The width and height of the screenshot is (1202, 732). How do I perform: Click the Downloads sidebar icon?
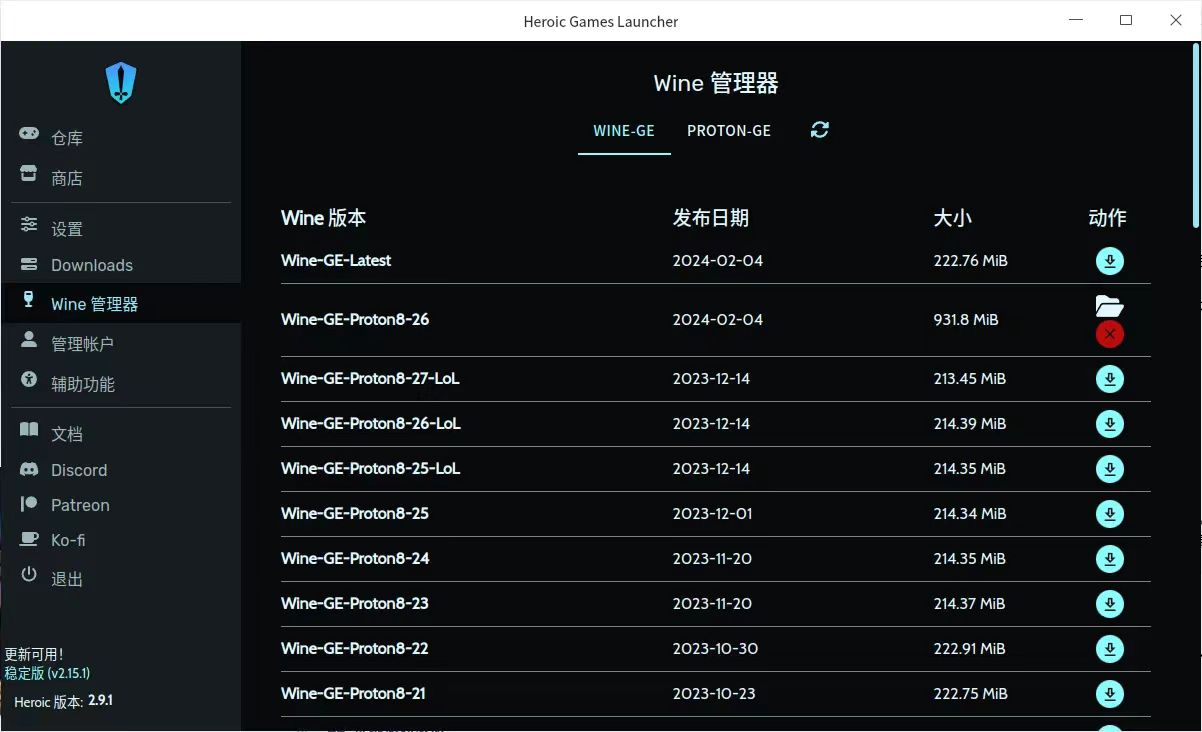tap(29, 264)
